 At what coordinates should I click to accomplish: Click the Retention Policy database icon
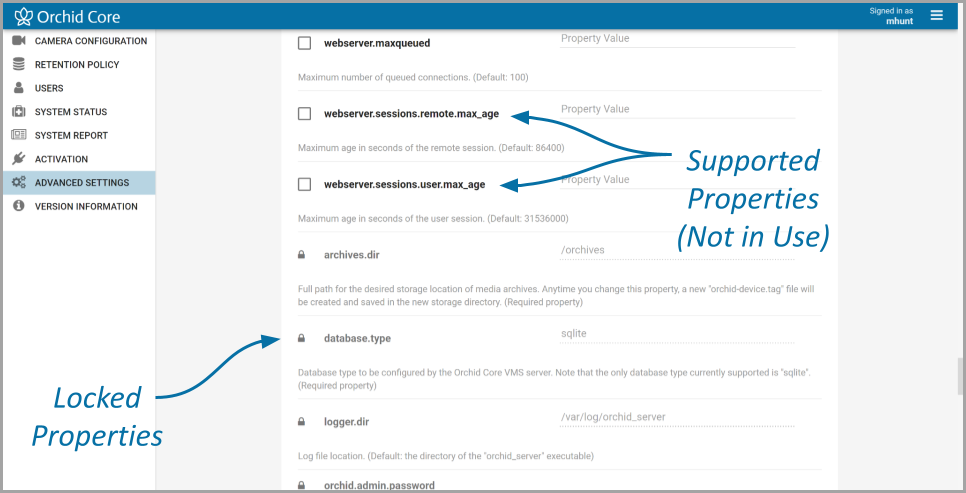pyautogui.click(x=19, y=64)
